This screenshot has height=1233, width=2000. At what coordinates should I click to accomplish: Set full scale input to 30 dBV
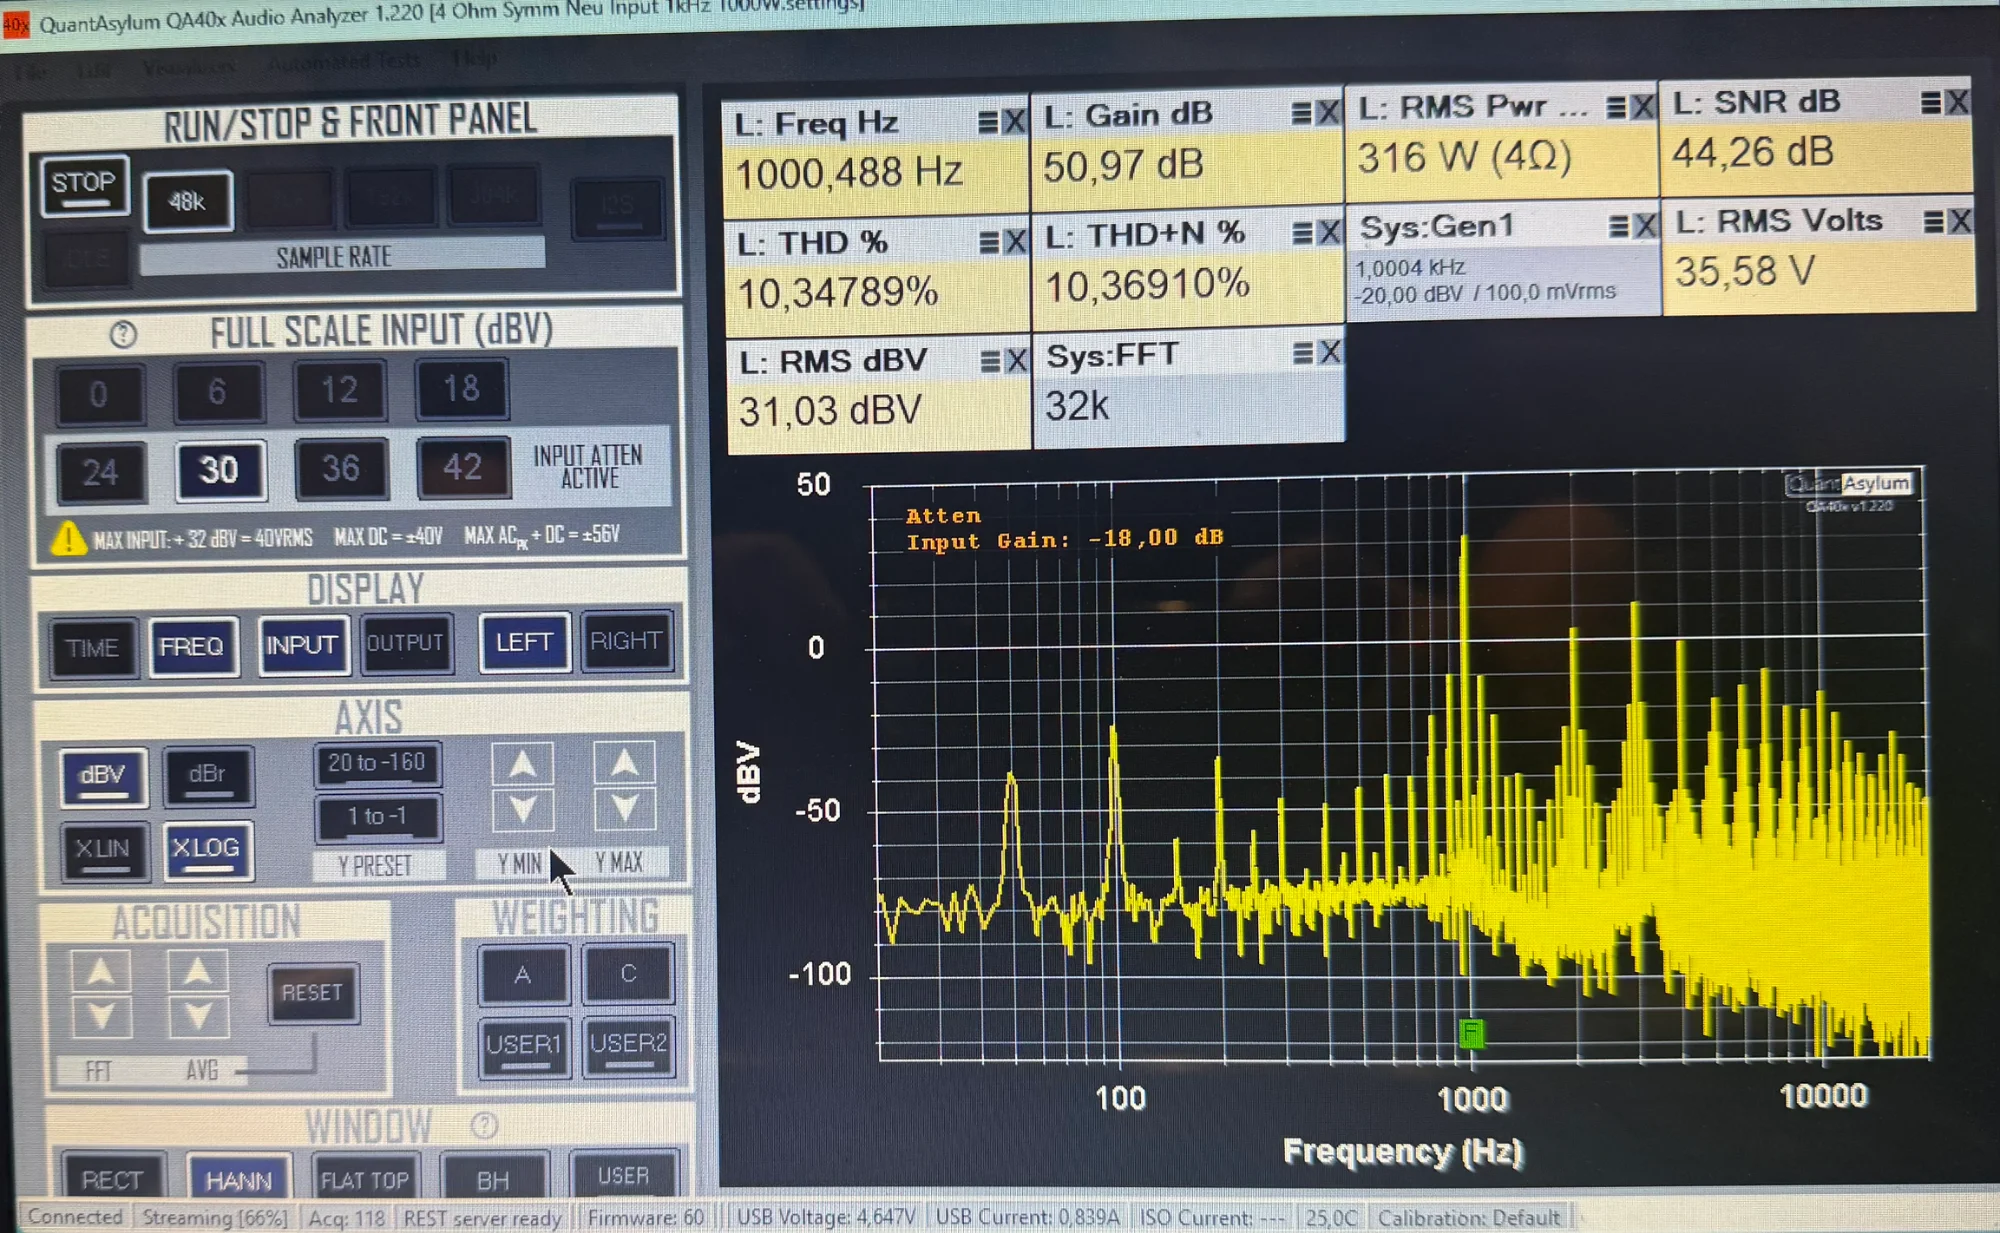(220, 470)
